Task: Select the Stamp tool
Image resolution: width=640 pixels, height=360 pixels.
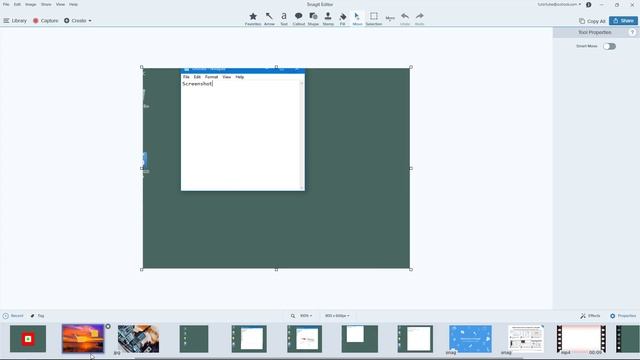Action: click(328, 18)
